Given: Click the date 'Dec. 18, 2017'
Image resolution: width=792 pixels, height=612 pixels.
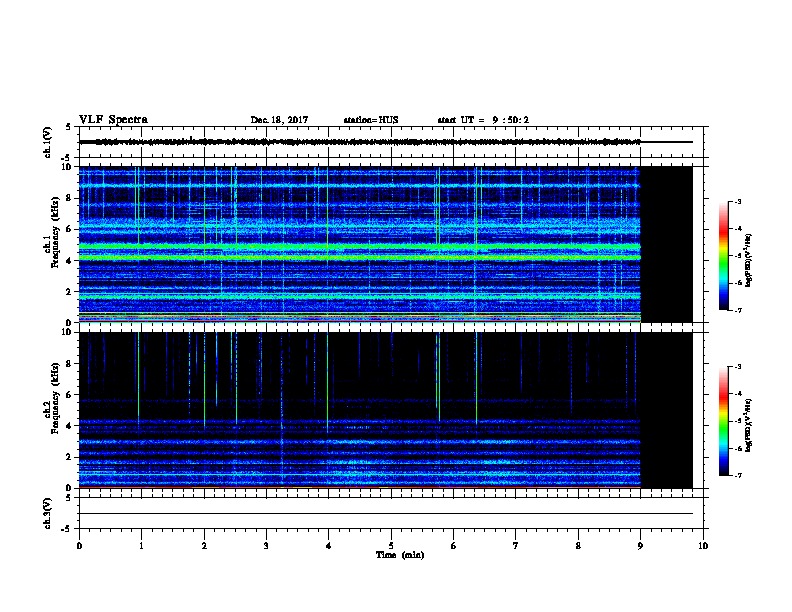Looking at the screenshot, I should [279, 120].
